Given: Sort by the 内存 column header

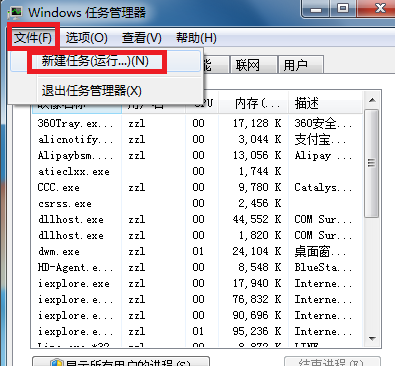Looking at the screenshot, I should coord(254,103).
